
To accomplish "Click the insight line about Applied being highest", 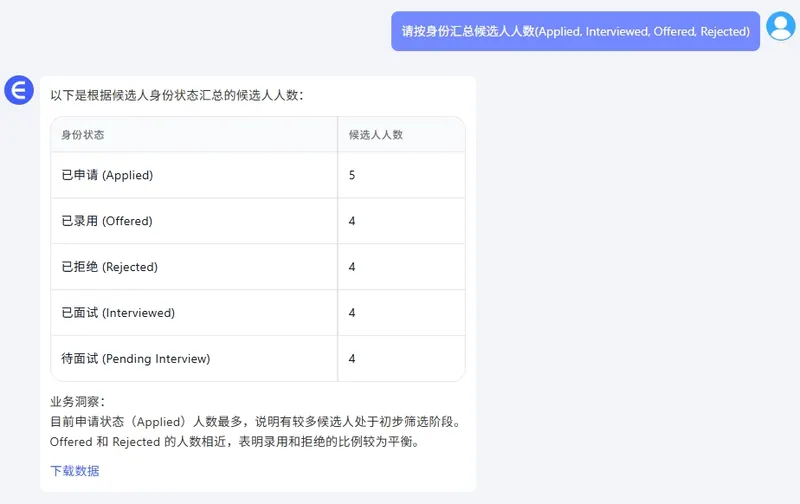I will pyautogui.click(x=255, y=421).
